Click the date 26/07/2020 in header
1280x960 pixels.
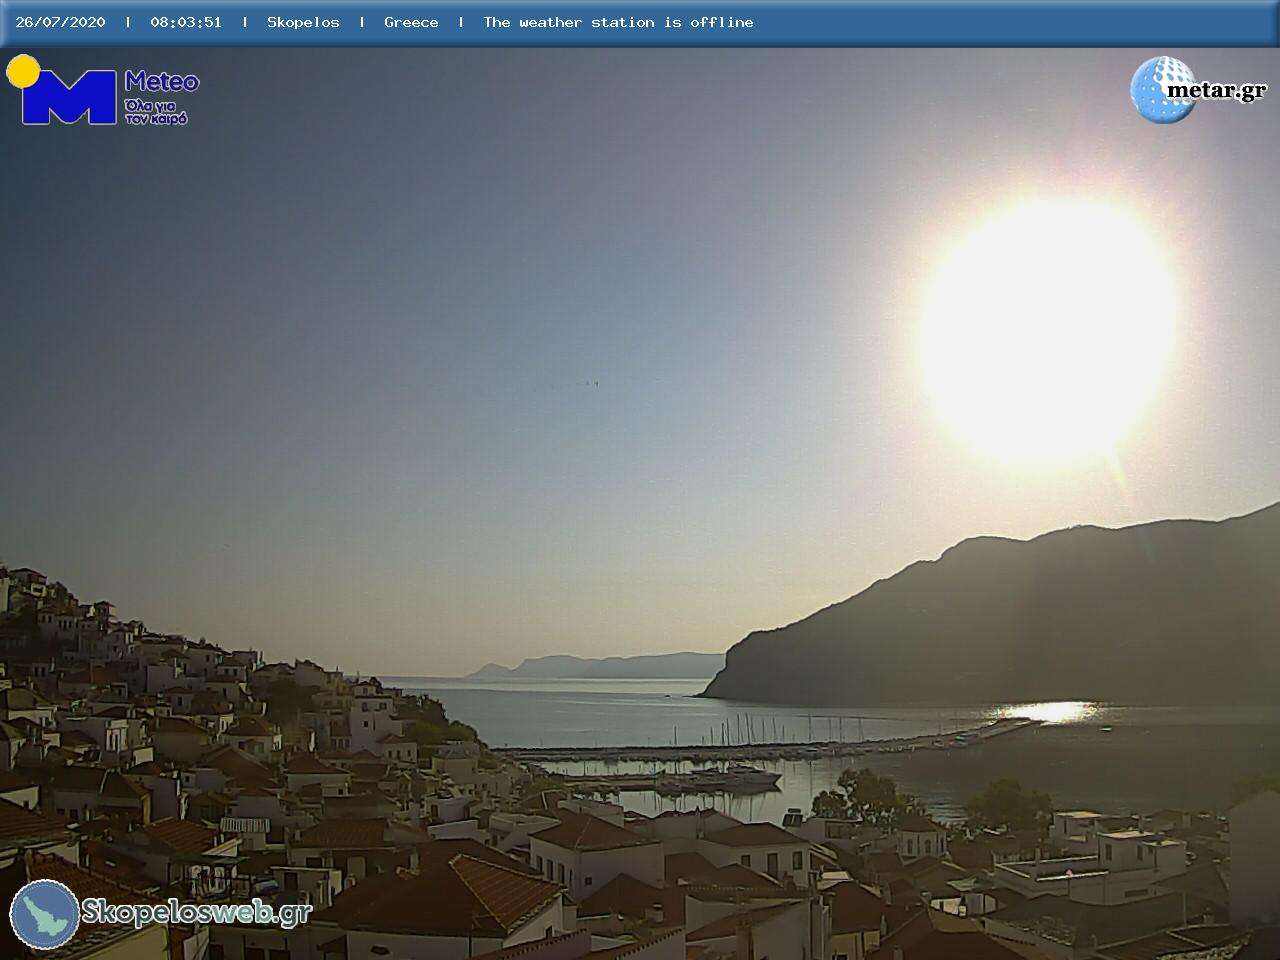pos(60,22)
